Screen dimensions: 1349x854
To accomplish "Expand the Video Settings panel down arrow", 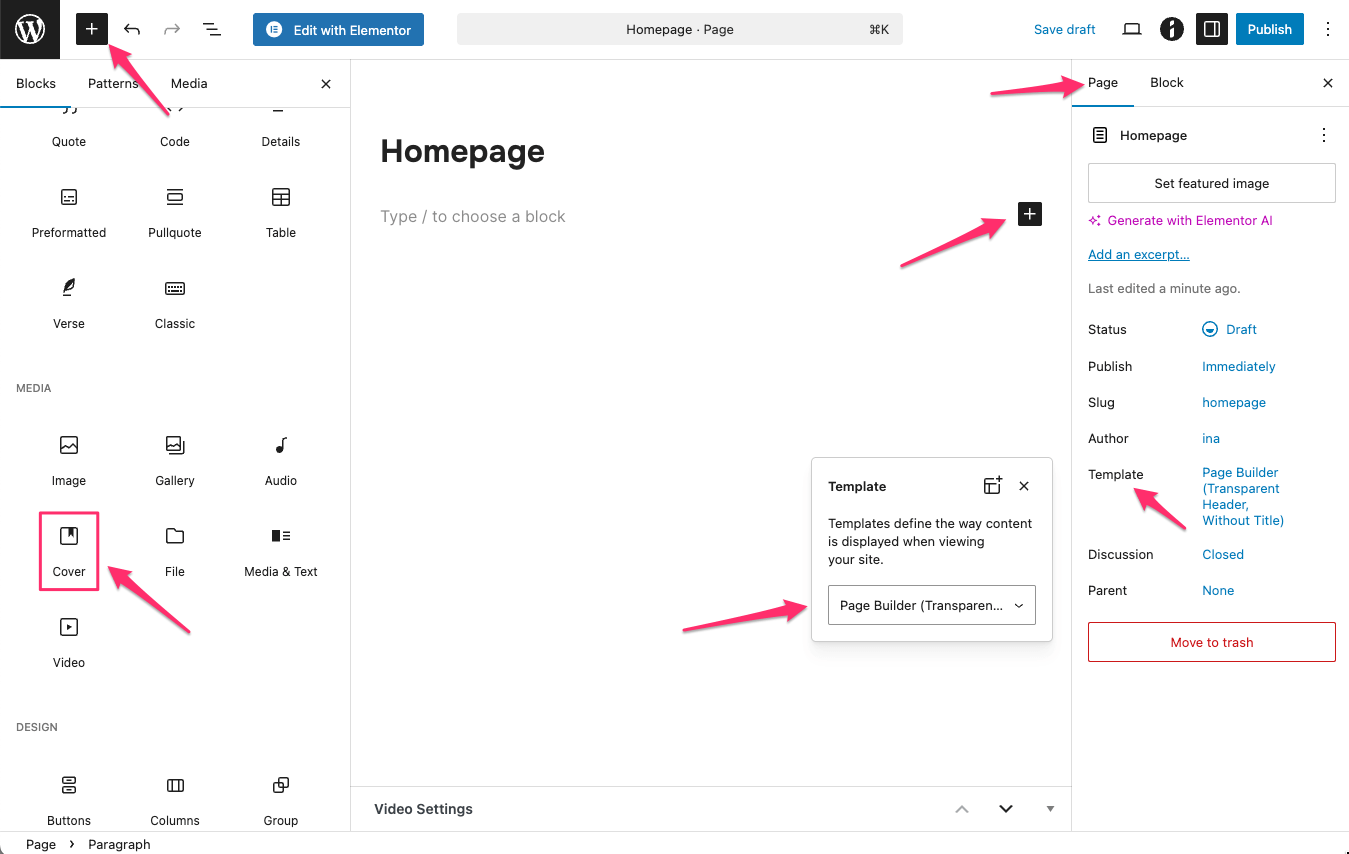I will 1006,809.
